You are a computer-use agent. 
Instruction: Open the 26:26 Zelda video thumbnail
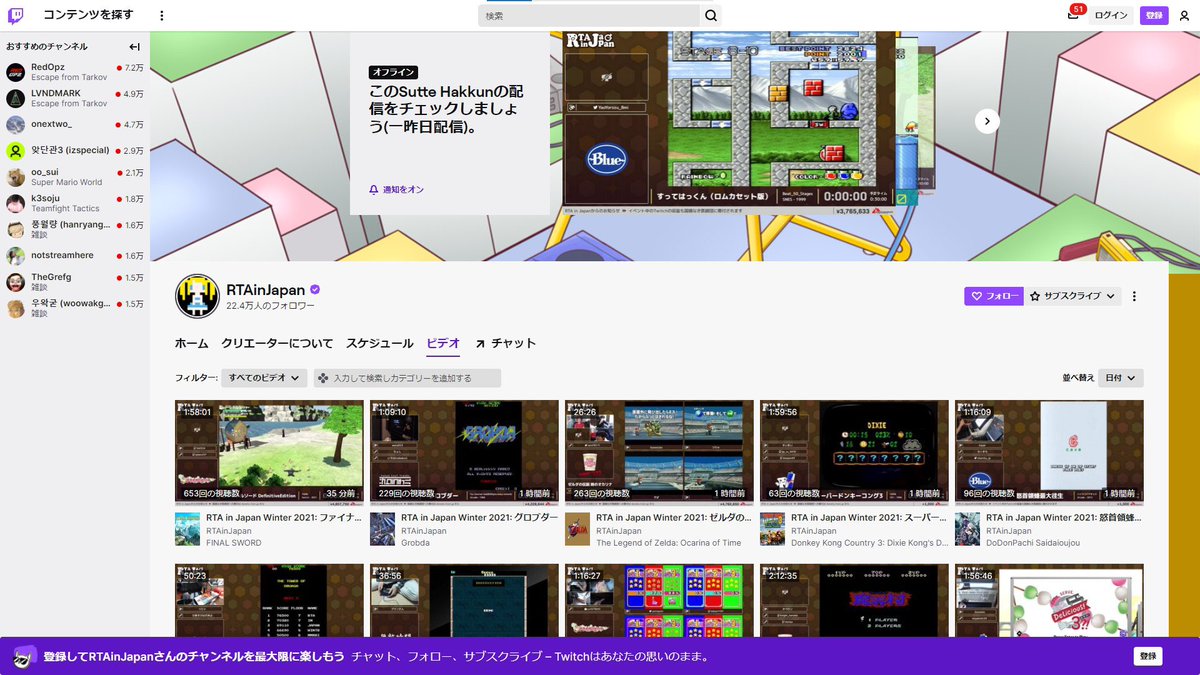tap(659, 453)
